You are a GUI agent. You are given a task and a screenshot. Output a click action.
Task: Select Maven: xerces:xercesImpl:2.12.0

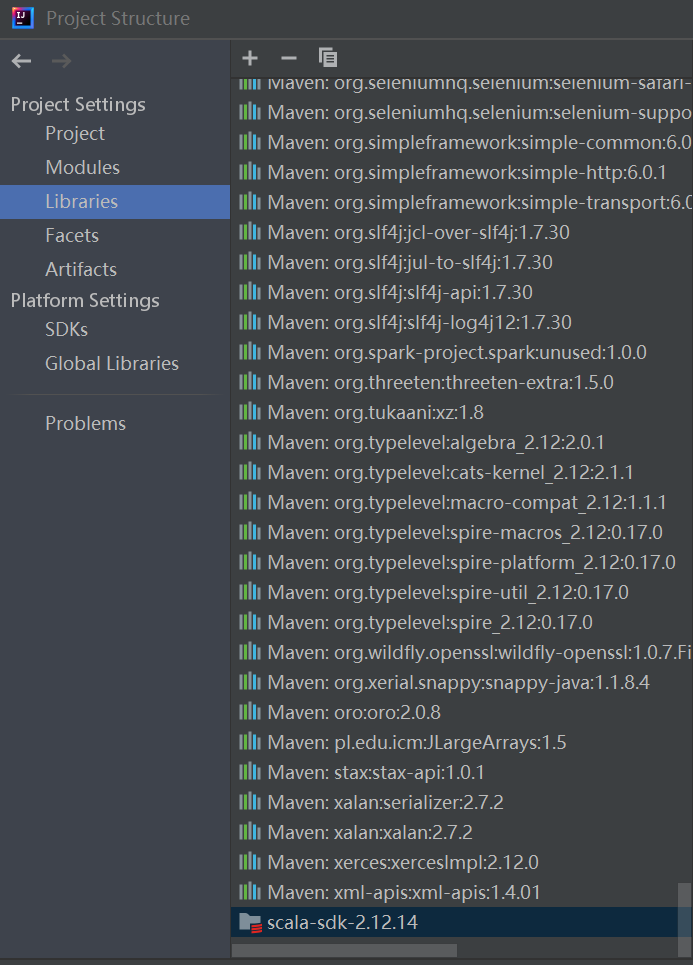click(x=462, y=862)
